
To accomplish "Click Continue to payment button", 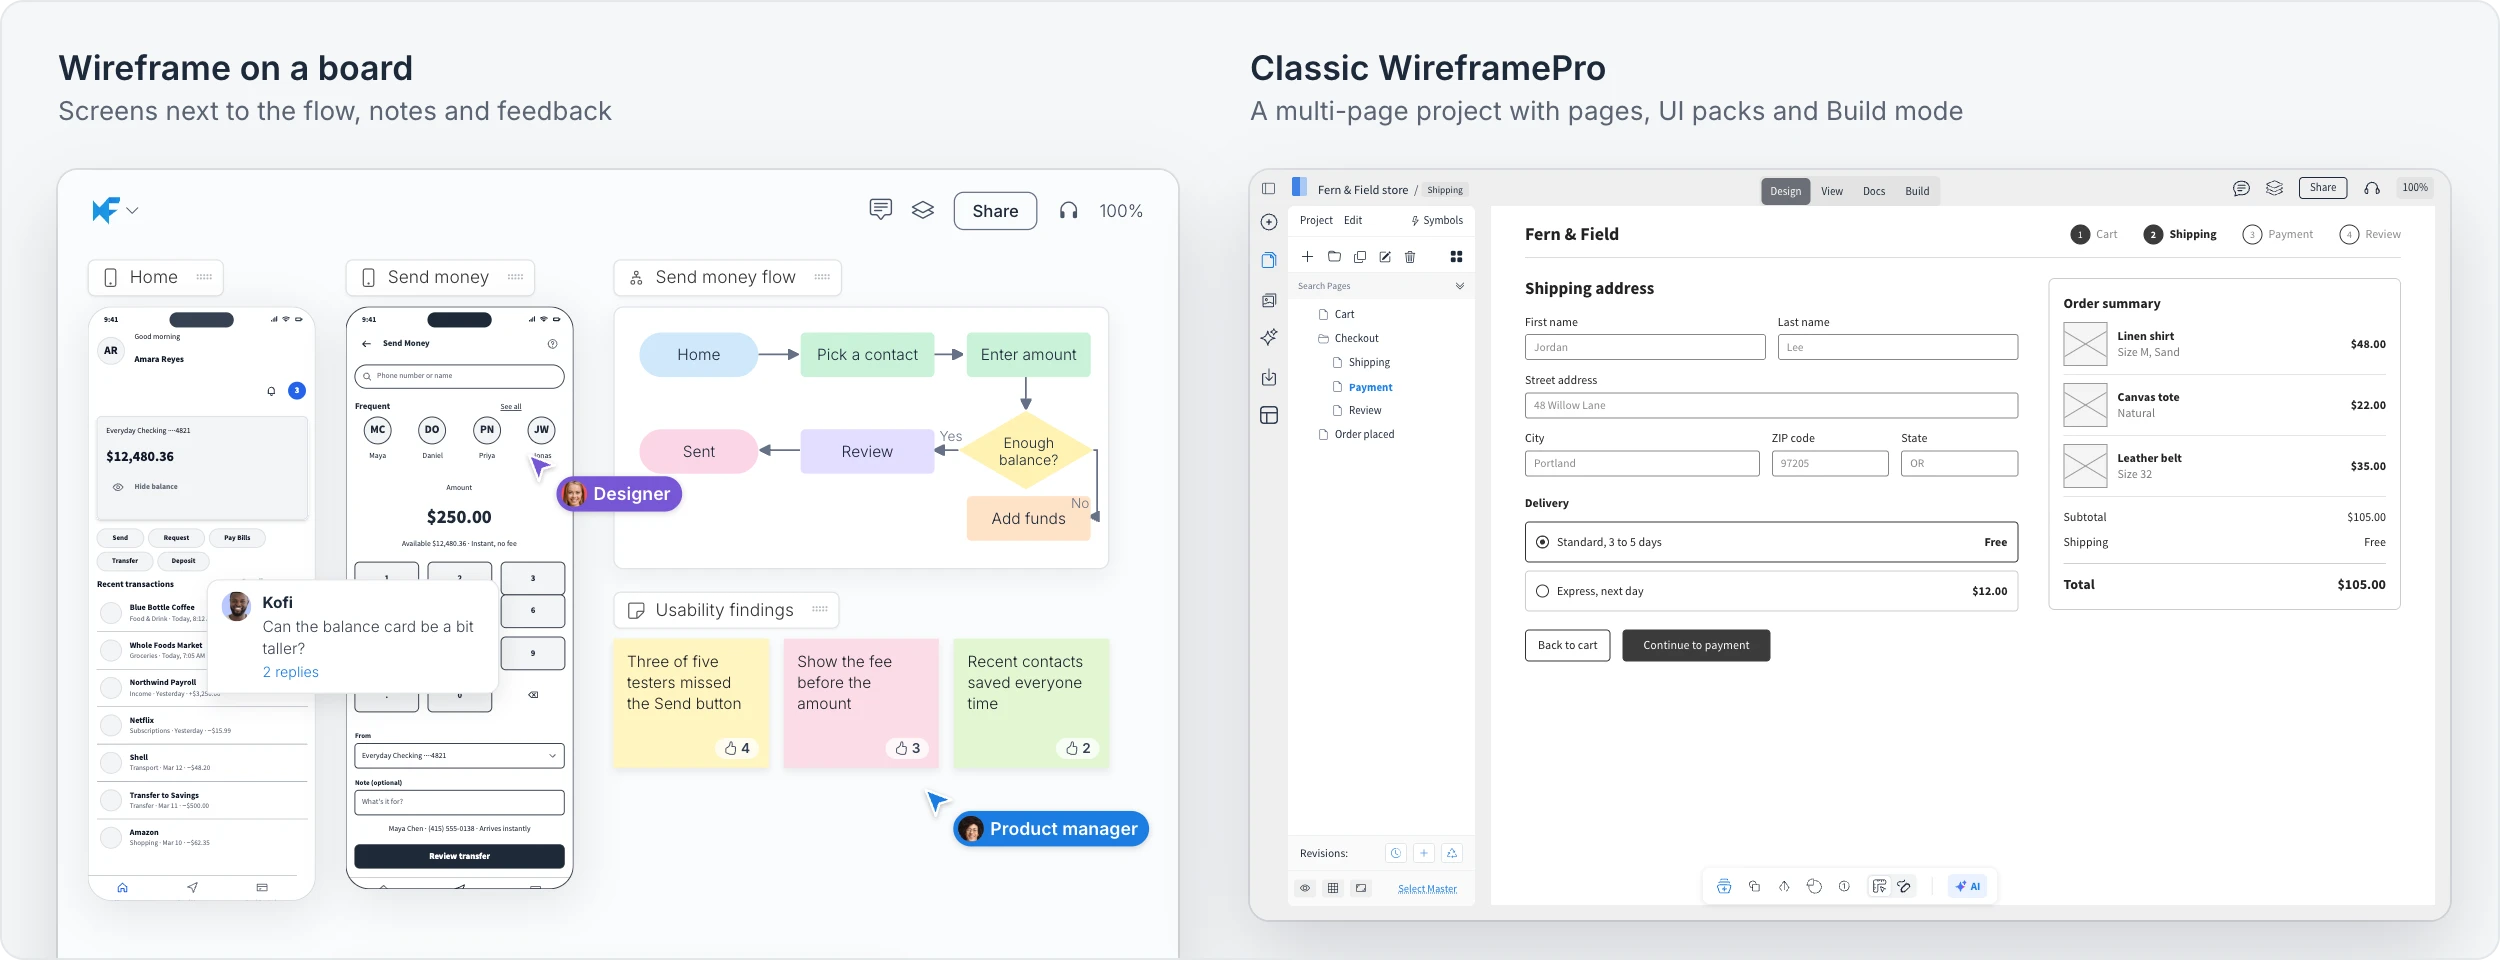I will tap(1696, 645).
